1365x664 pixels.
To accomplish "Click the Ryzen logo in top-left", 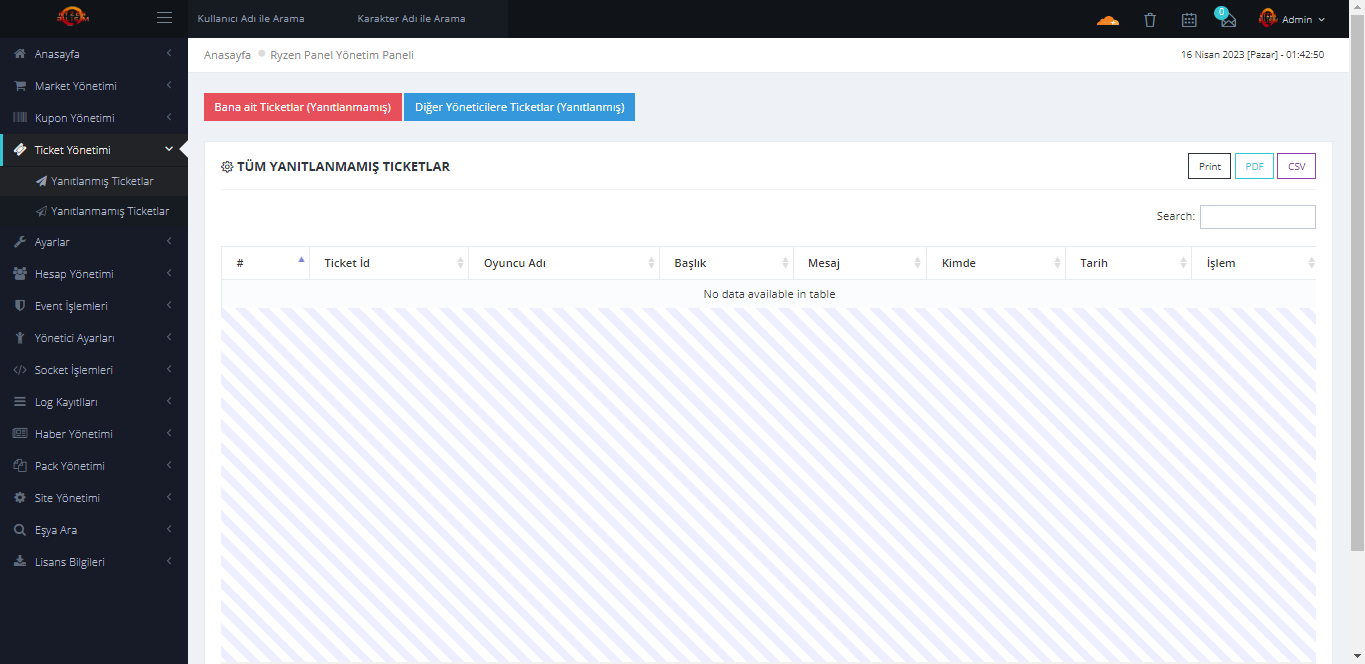I will 71,17.
